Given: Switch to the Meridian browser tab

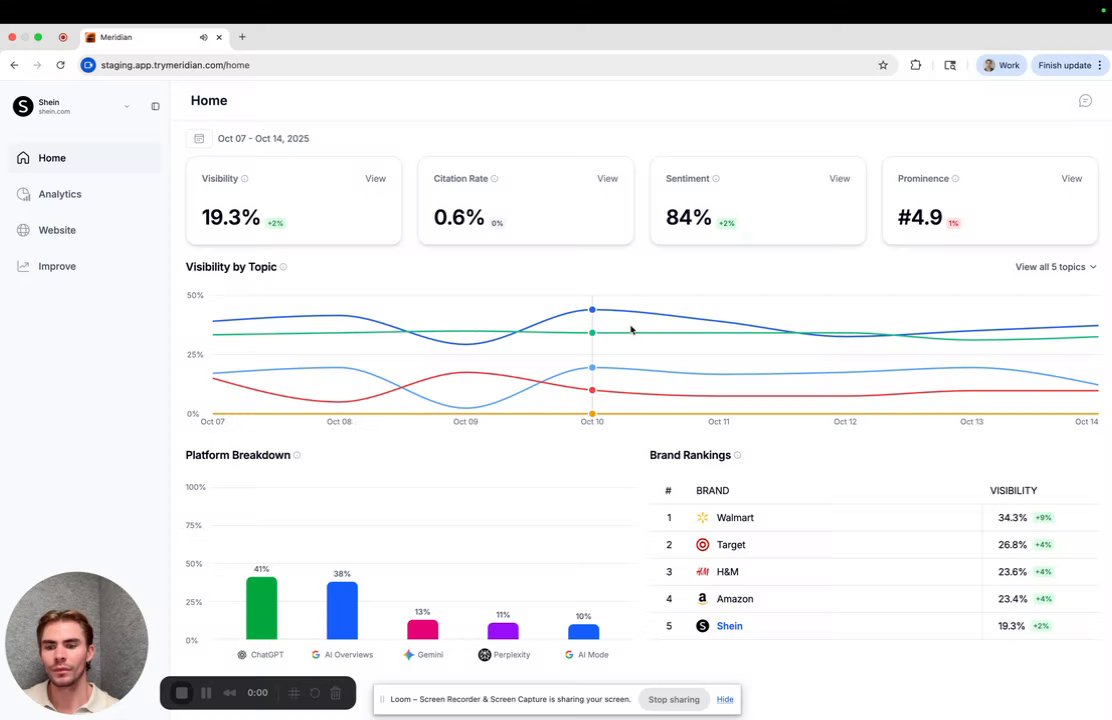Looking at the screenshot, I should pos(155,37).
